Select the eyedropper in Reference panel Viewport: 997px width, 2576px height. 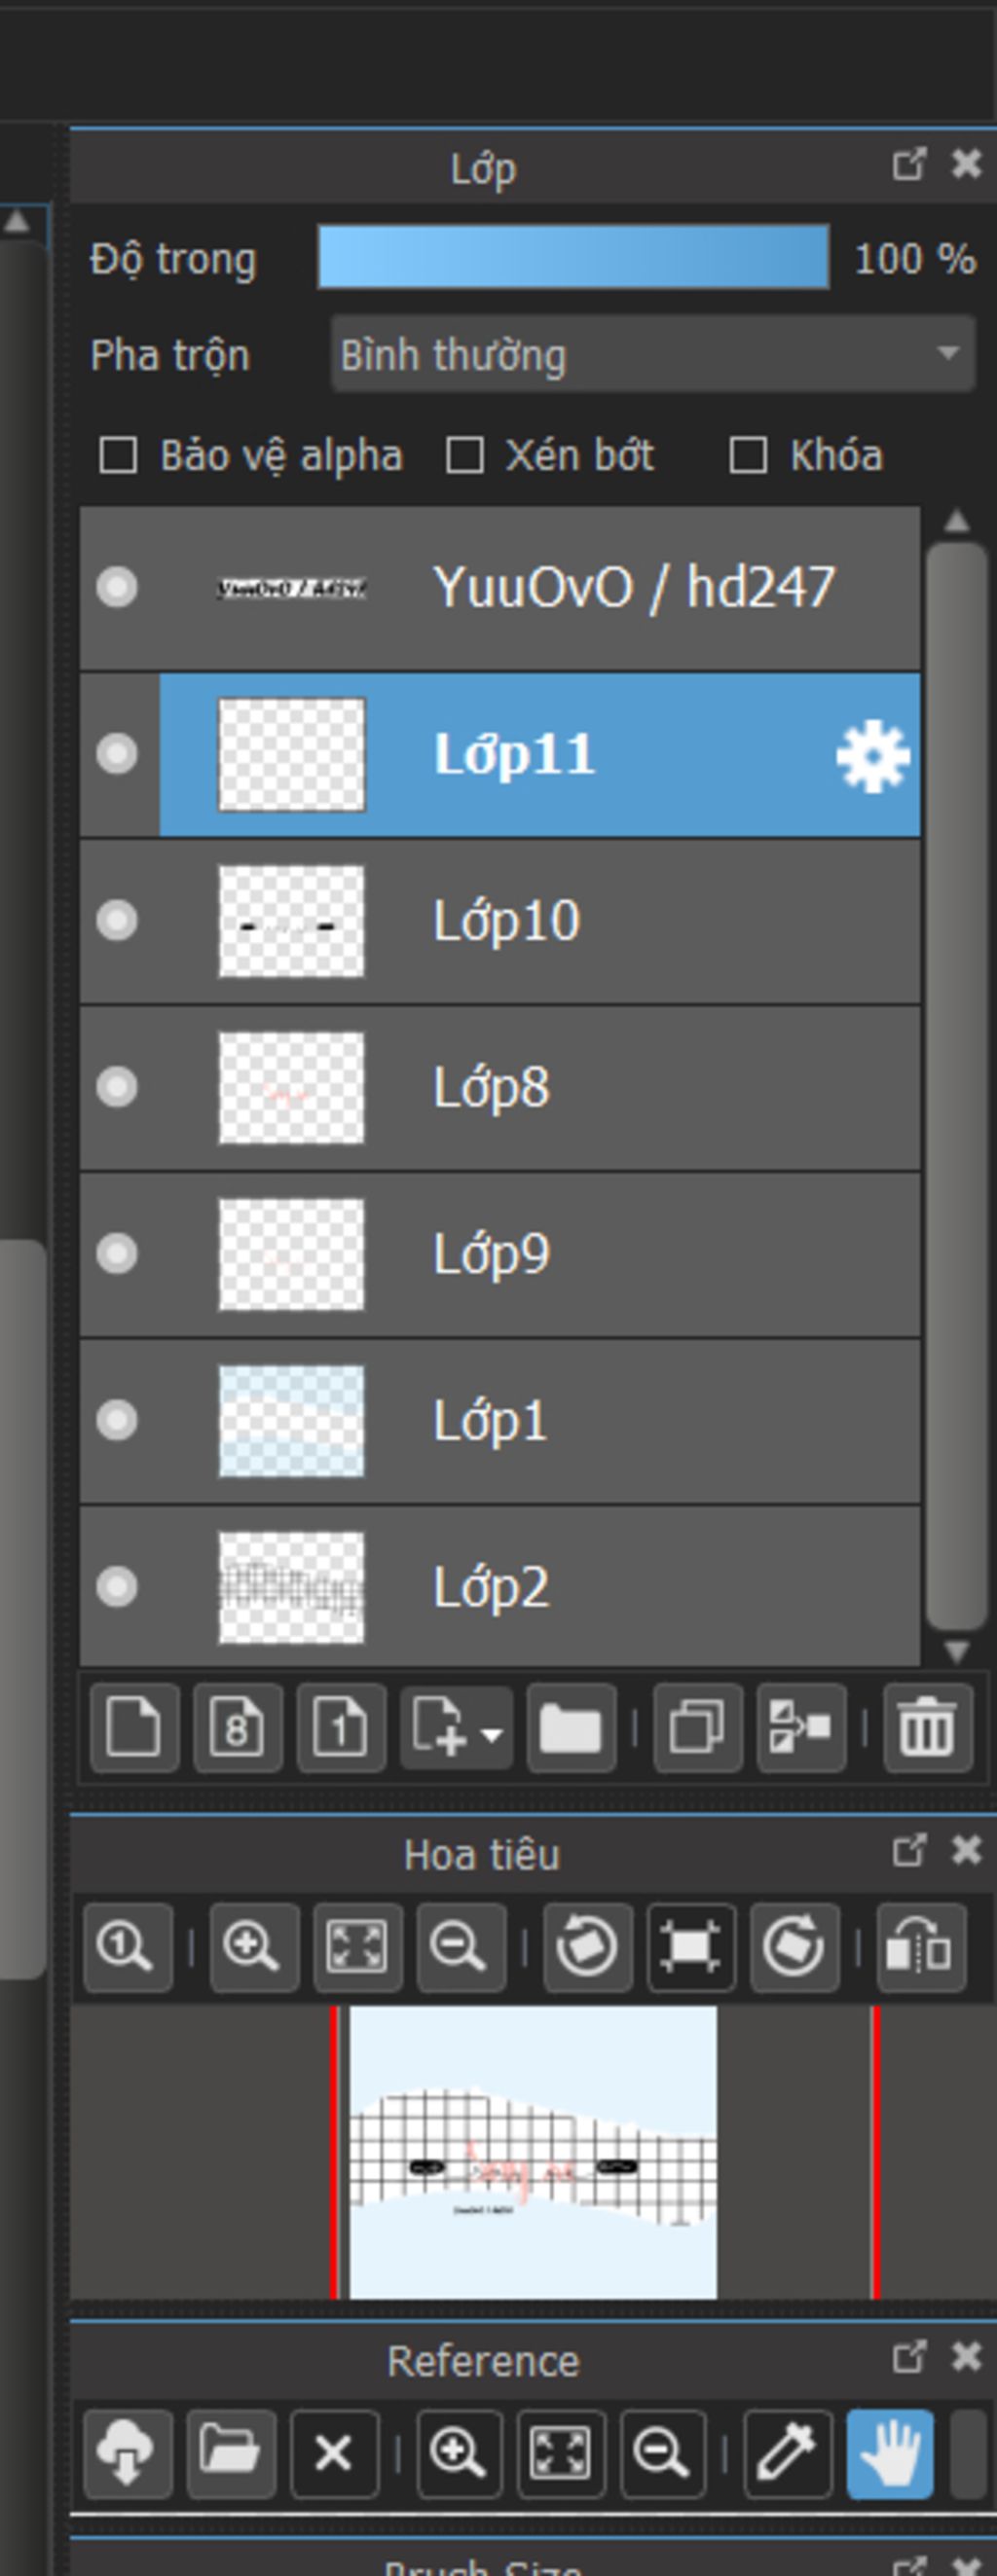click(x=788, y=2452)
